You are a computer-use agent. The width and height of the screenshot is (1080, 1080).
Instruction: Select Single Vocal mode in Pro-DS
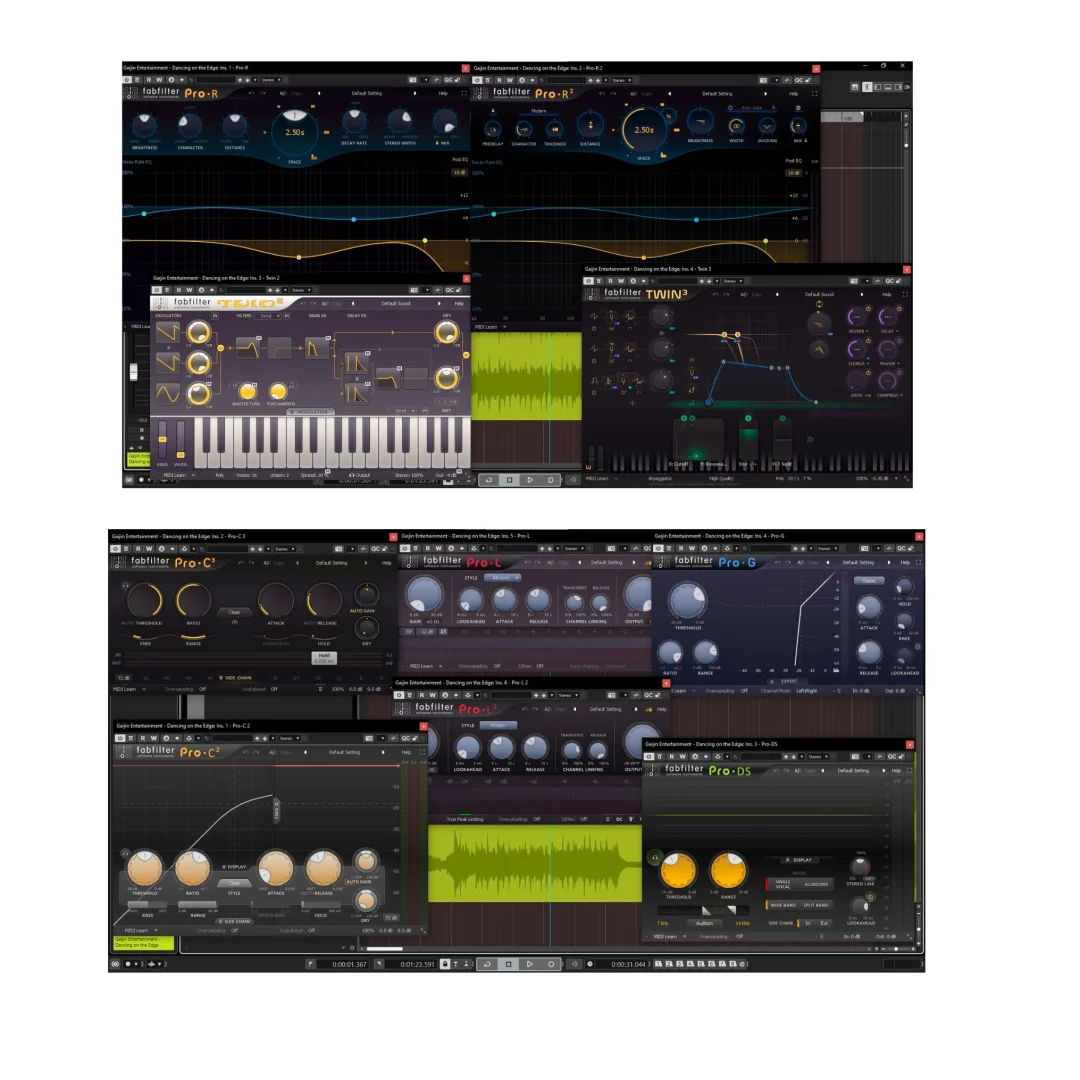click(784, 884)
